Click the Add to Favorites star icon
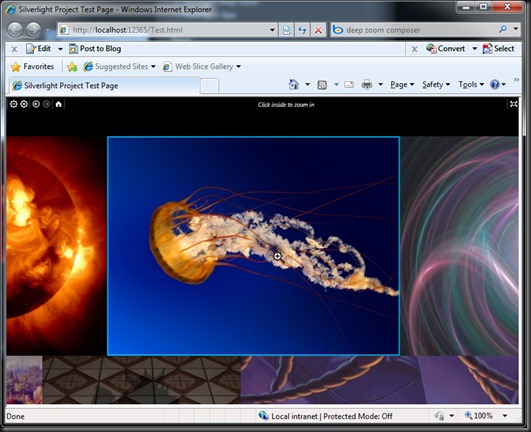531x432 pixels. pos(72,67)
